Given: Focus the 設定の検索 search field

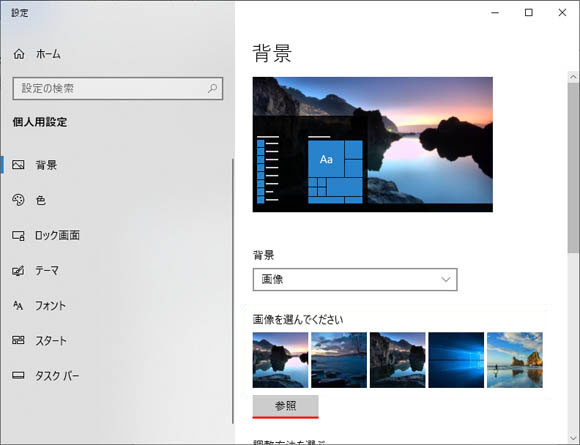Looking at the screenshot, I should click(x=118, y=88).
